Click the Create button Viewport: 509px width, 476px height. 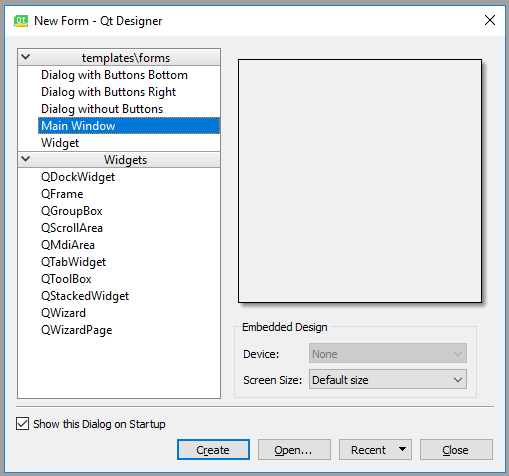[213, 450]
